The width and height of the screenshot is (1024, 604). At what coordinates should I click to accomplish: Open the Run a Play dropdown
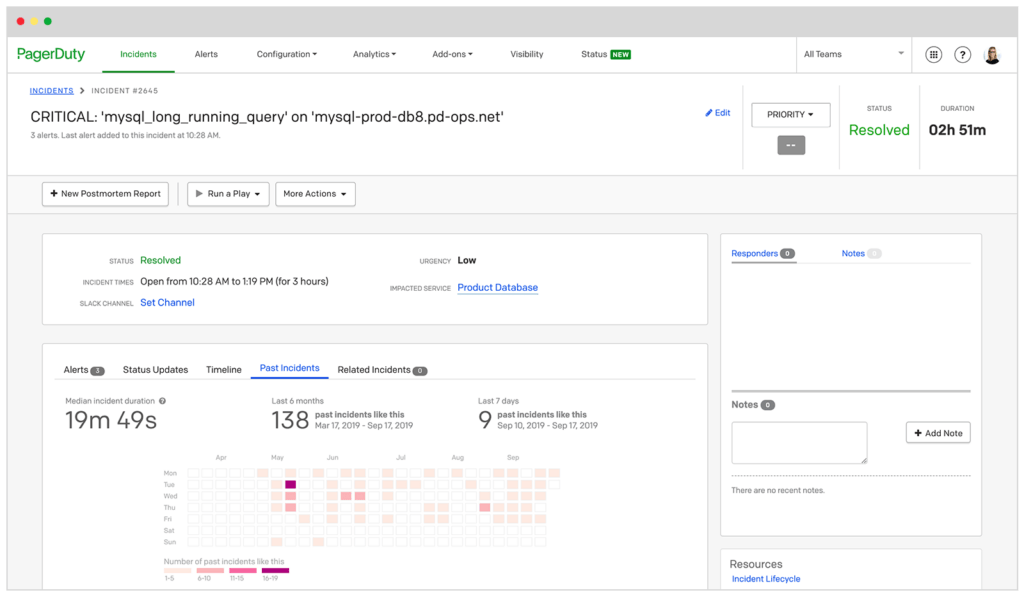pyautogui.click(x=228, y=194)
